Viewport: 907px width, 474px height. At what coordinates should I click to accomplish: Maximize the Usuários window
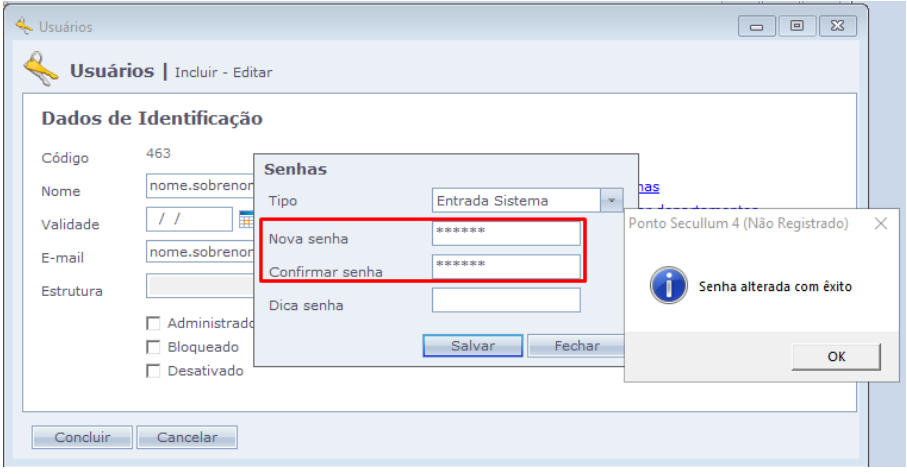pyautogui.click(x=797, y=27)
